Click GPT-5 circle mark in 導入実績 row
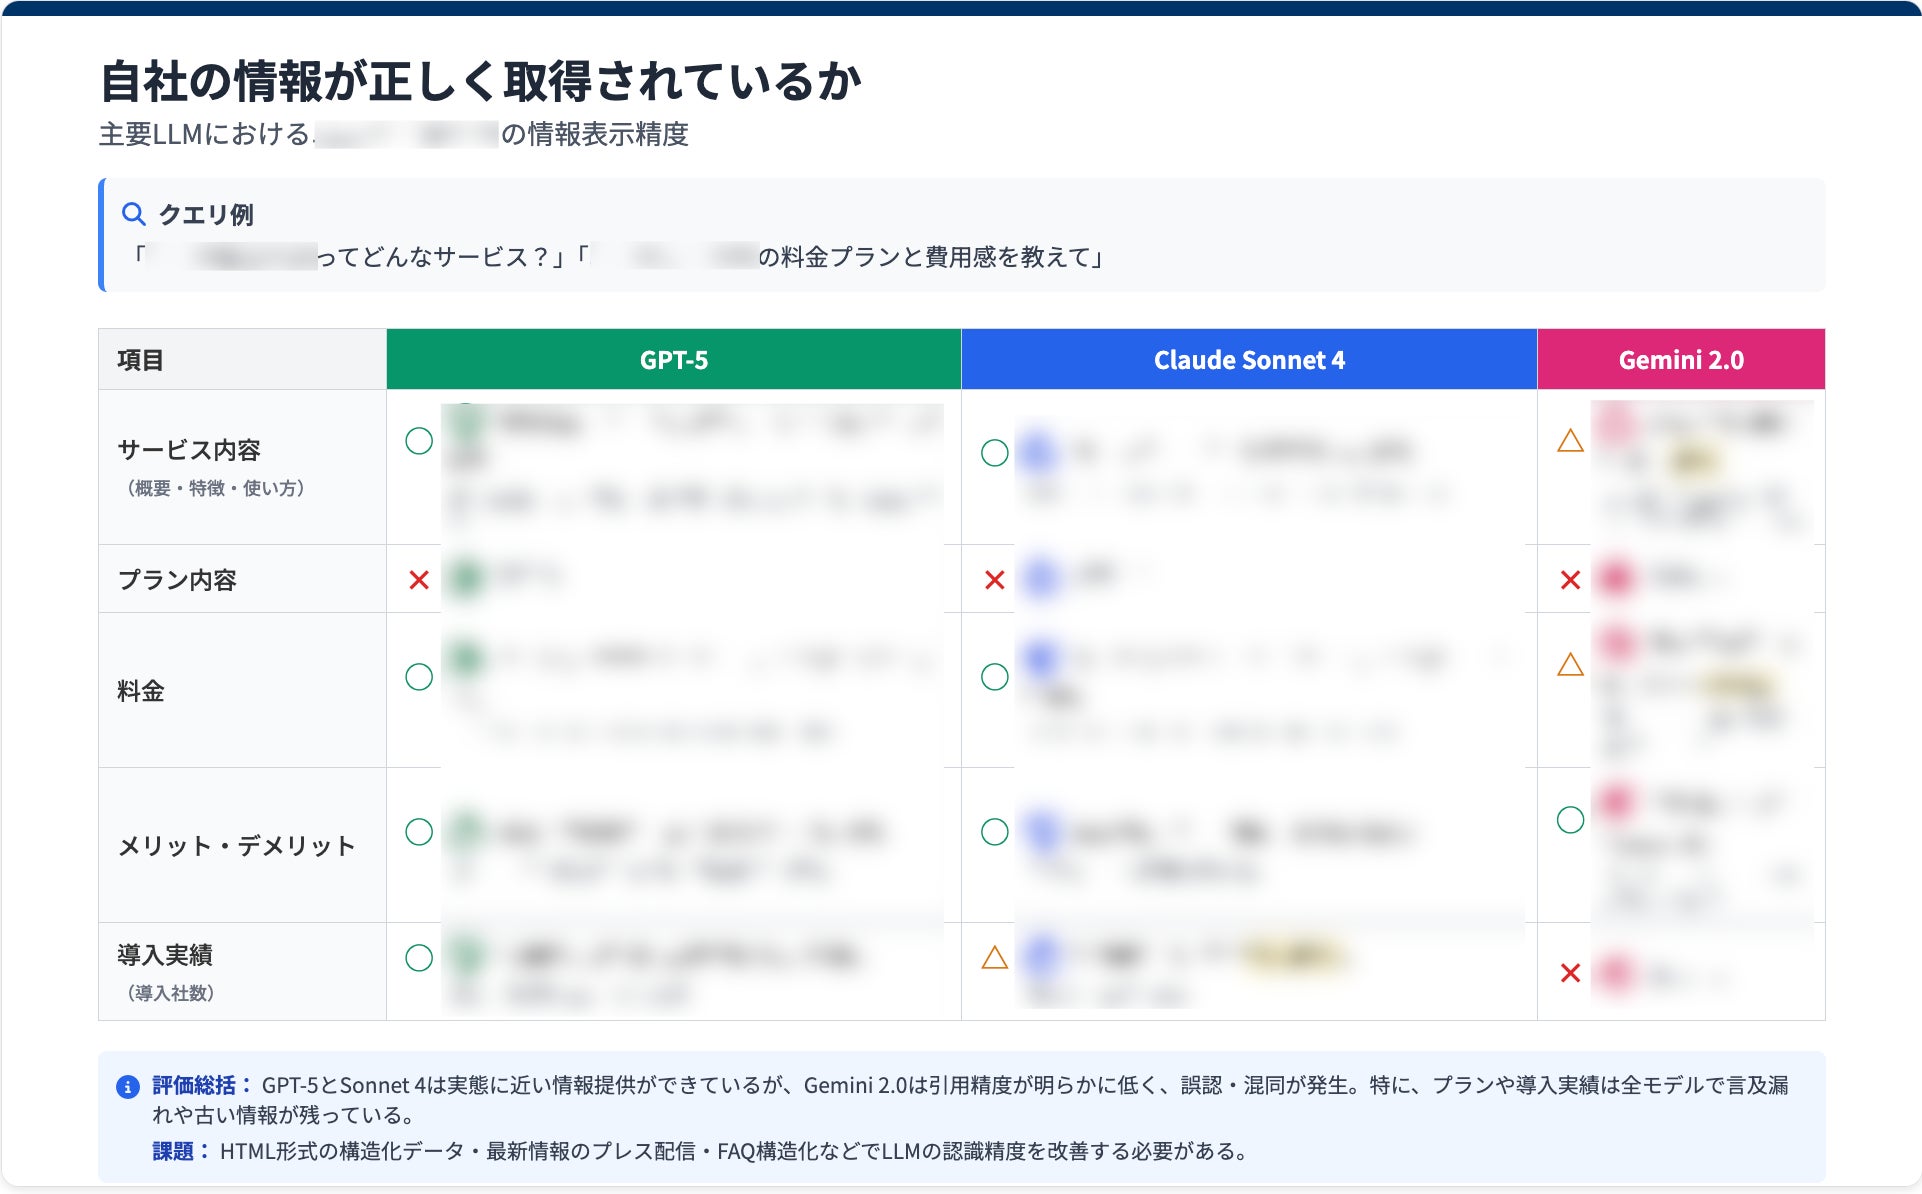The width and height of the screenshot is (1922, 1194). tap(419, 958)
